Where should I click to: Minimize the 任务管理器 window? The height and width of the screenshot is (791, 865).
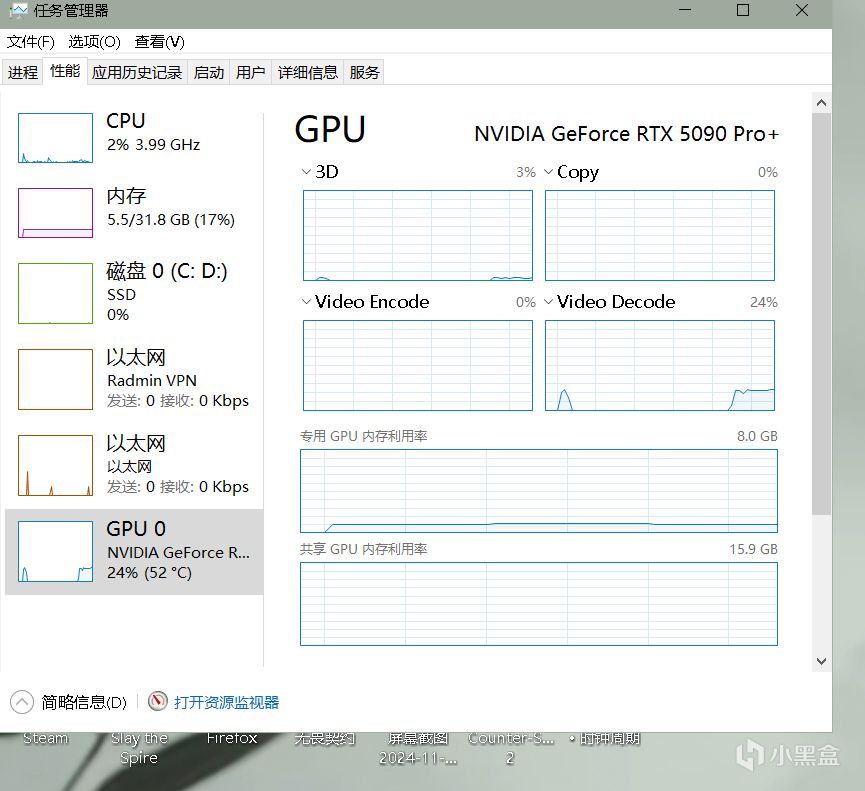685,10
